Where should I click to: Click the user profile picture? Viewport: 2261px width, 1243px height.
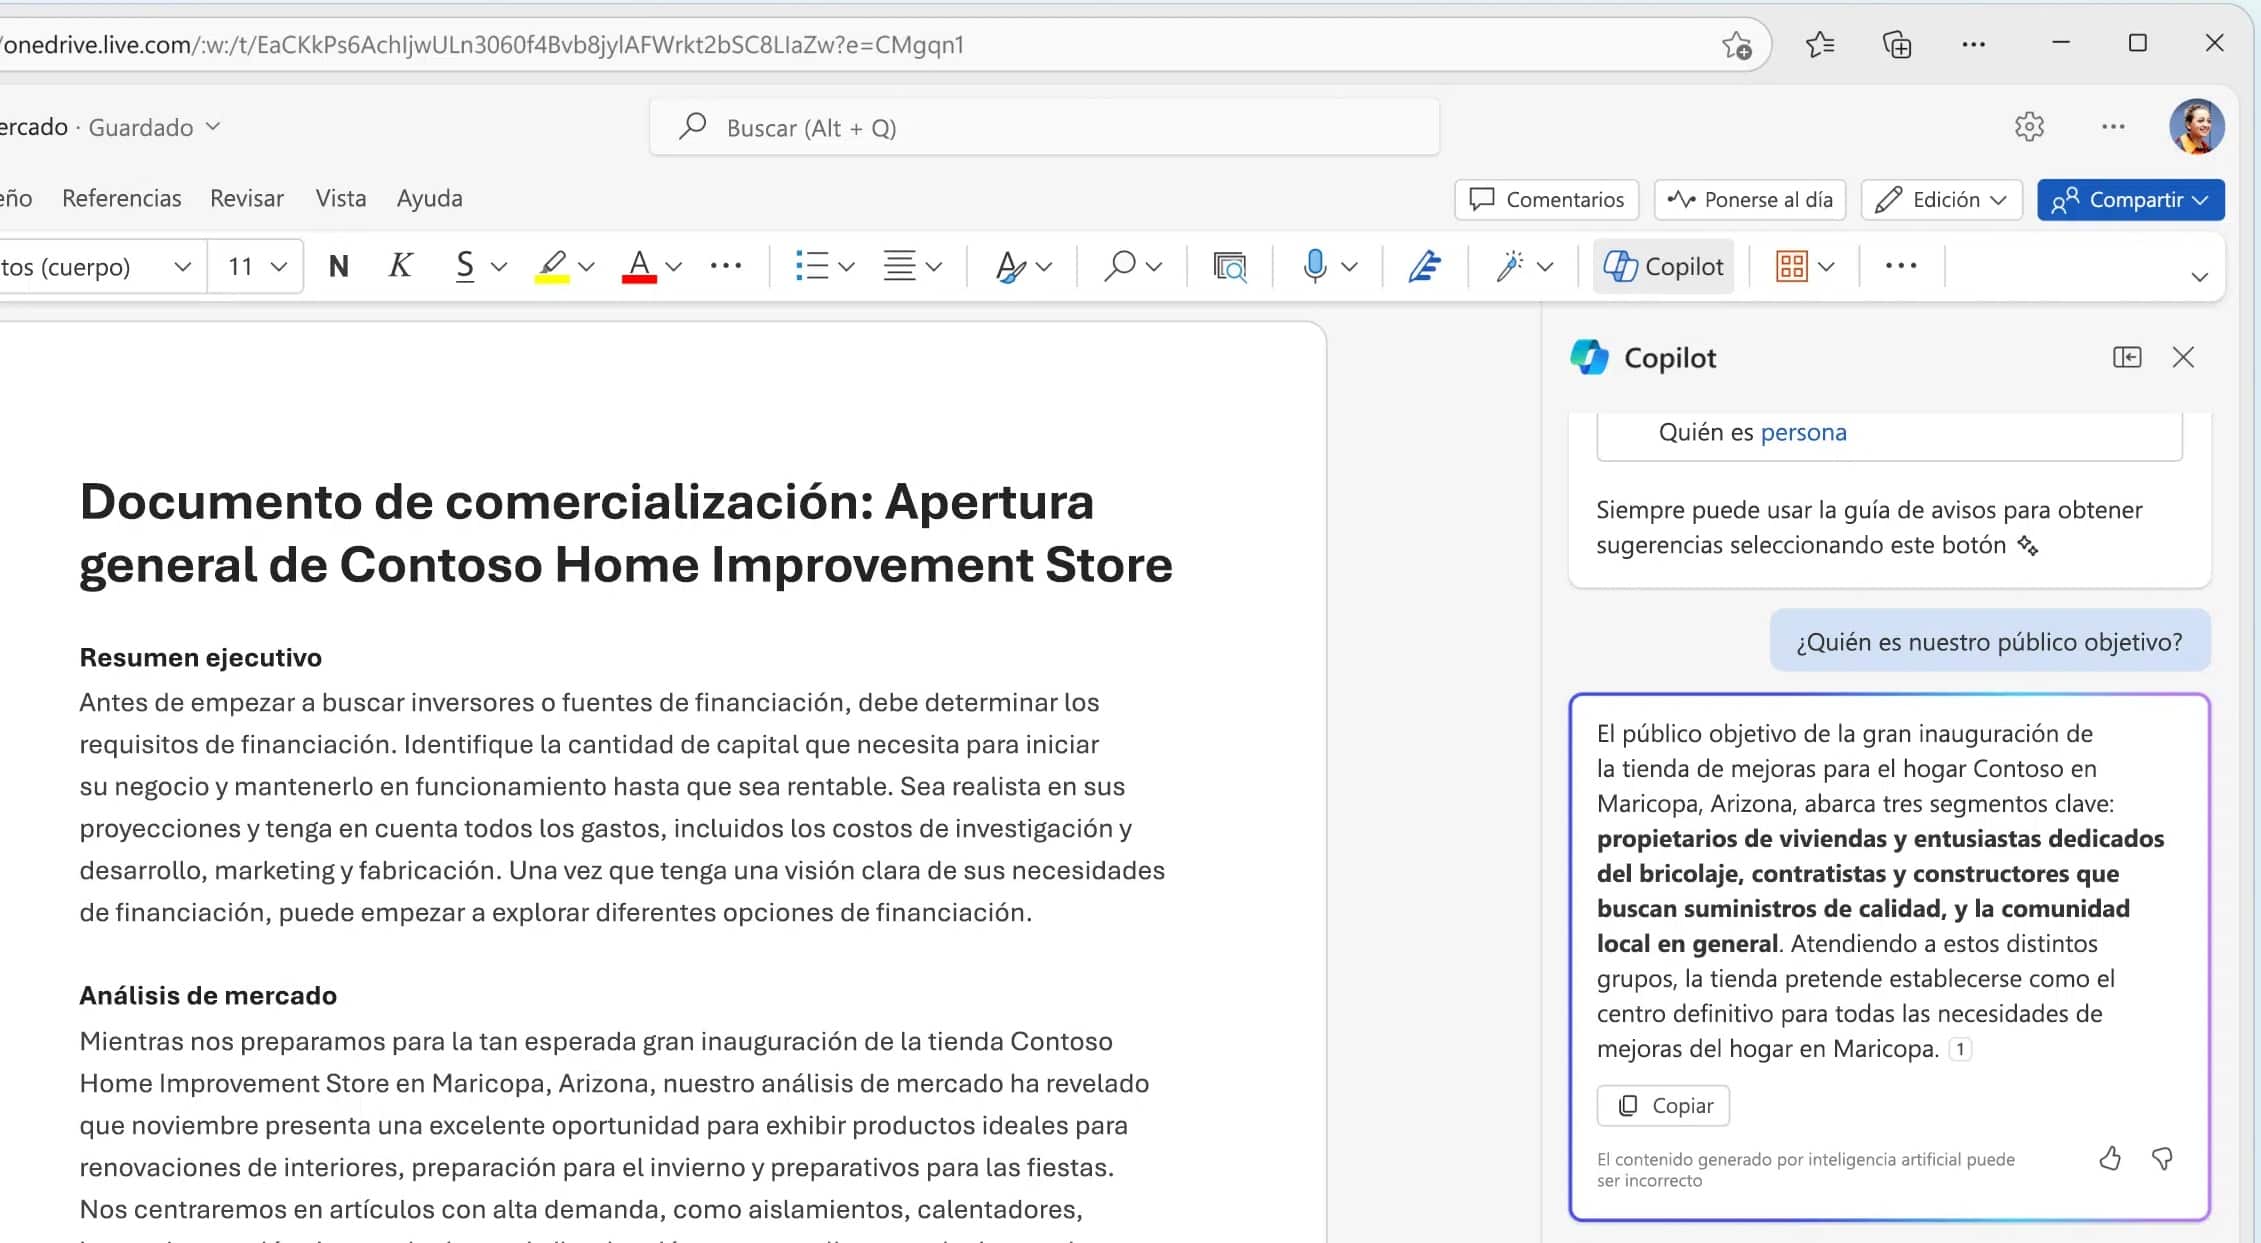[x=2196, y=127]
